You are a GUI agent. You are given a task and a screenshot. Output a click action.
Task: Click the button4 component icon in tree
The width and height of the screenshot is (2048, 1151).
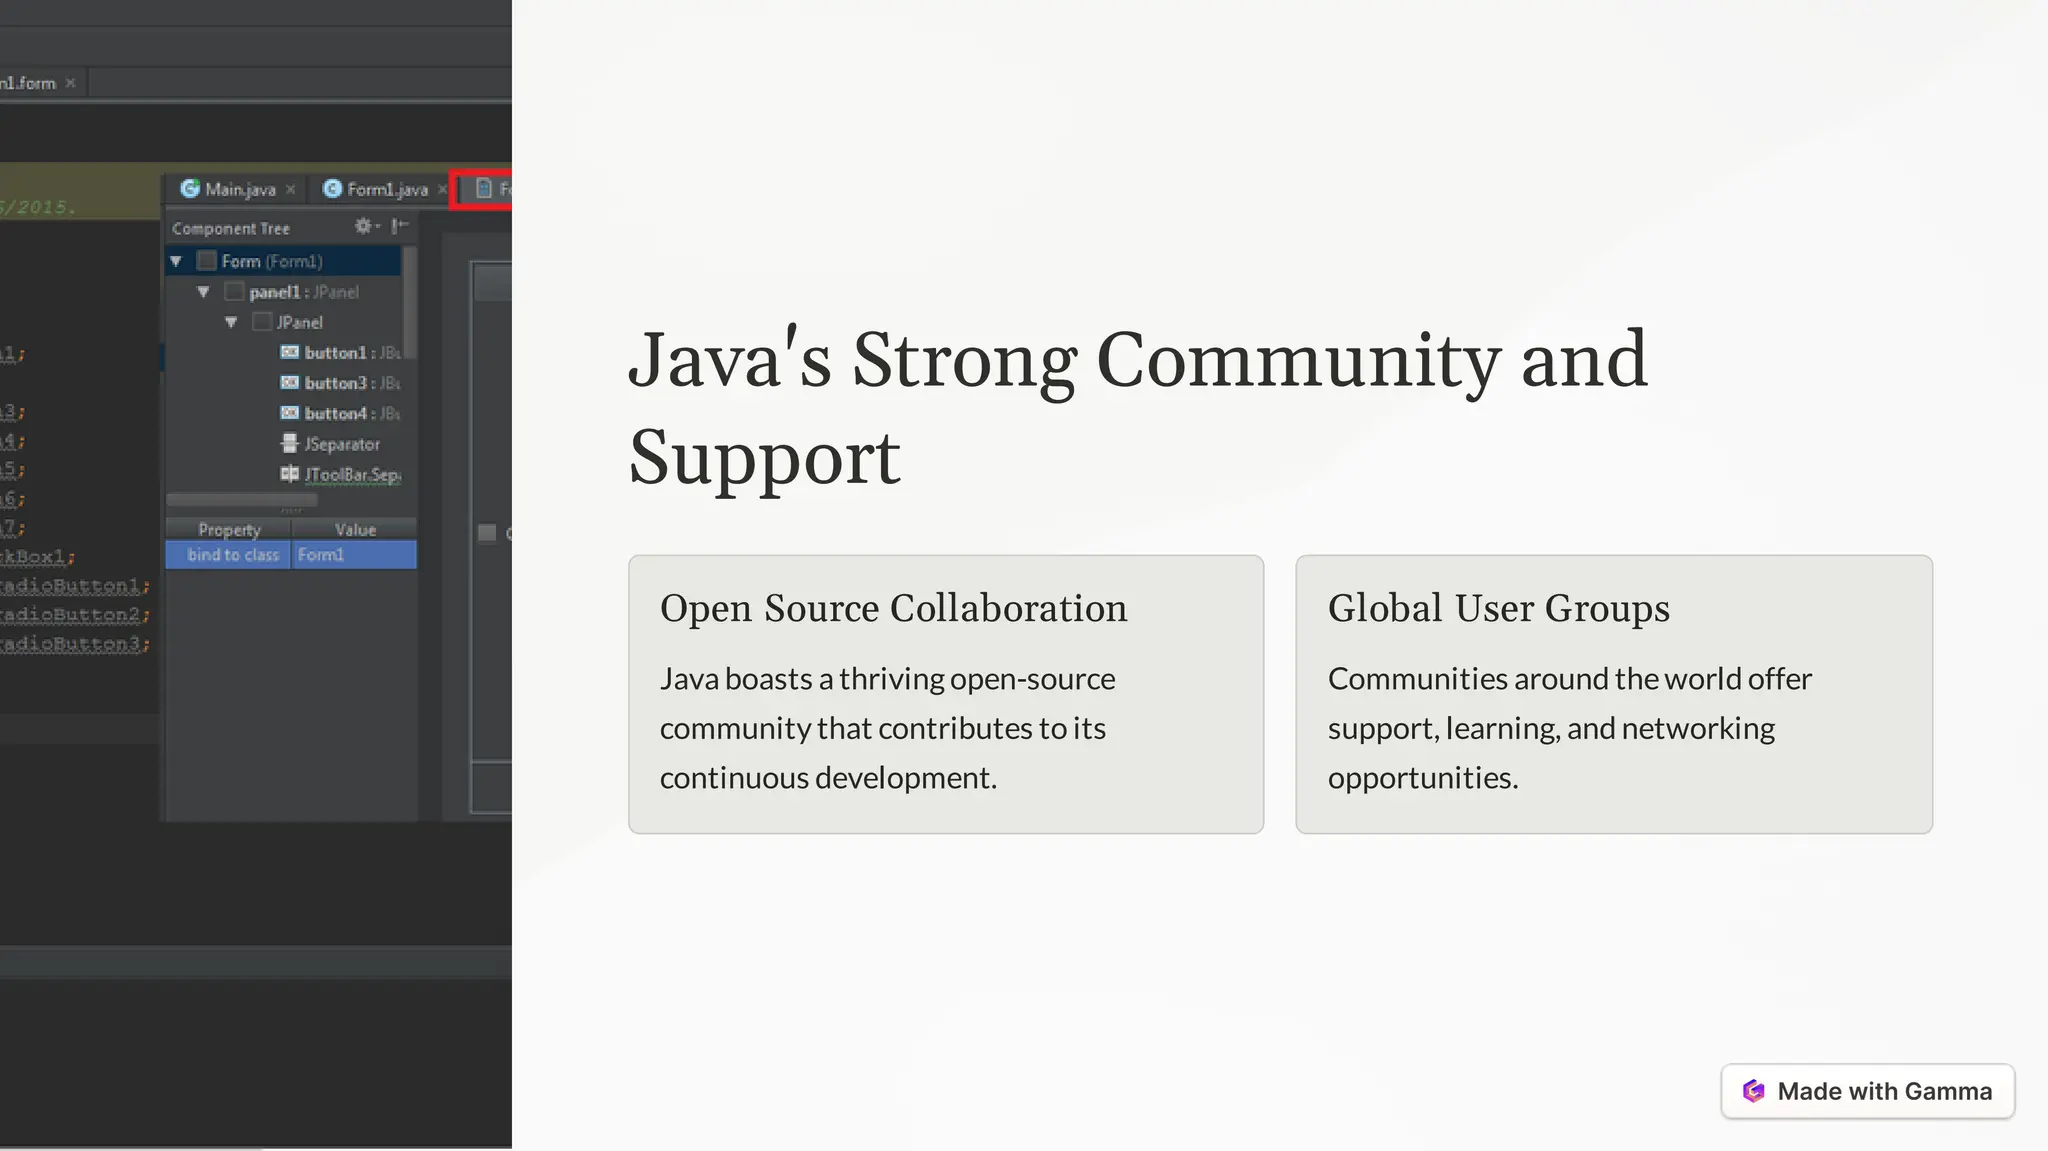coord(289,413)
